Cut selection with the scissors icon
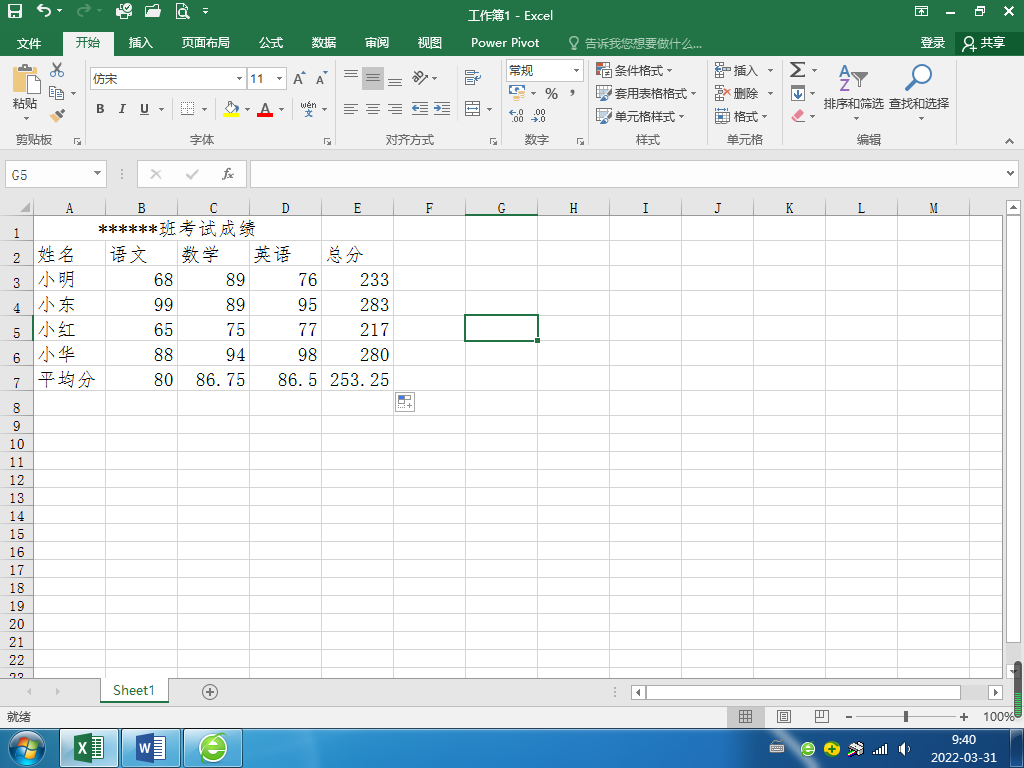The image size is (1024, 768). point(57,70)
